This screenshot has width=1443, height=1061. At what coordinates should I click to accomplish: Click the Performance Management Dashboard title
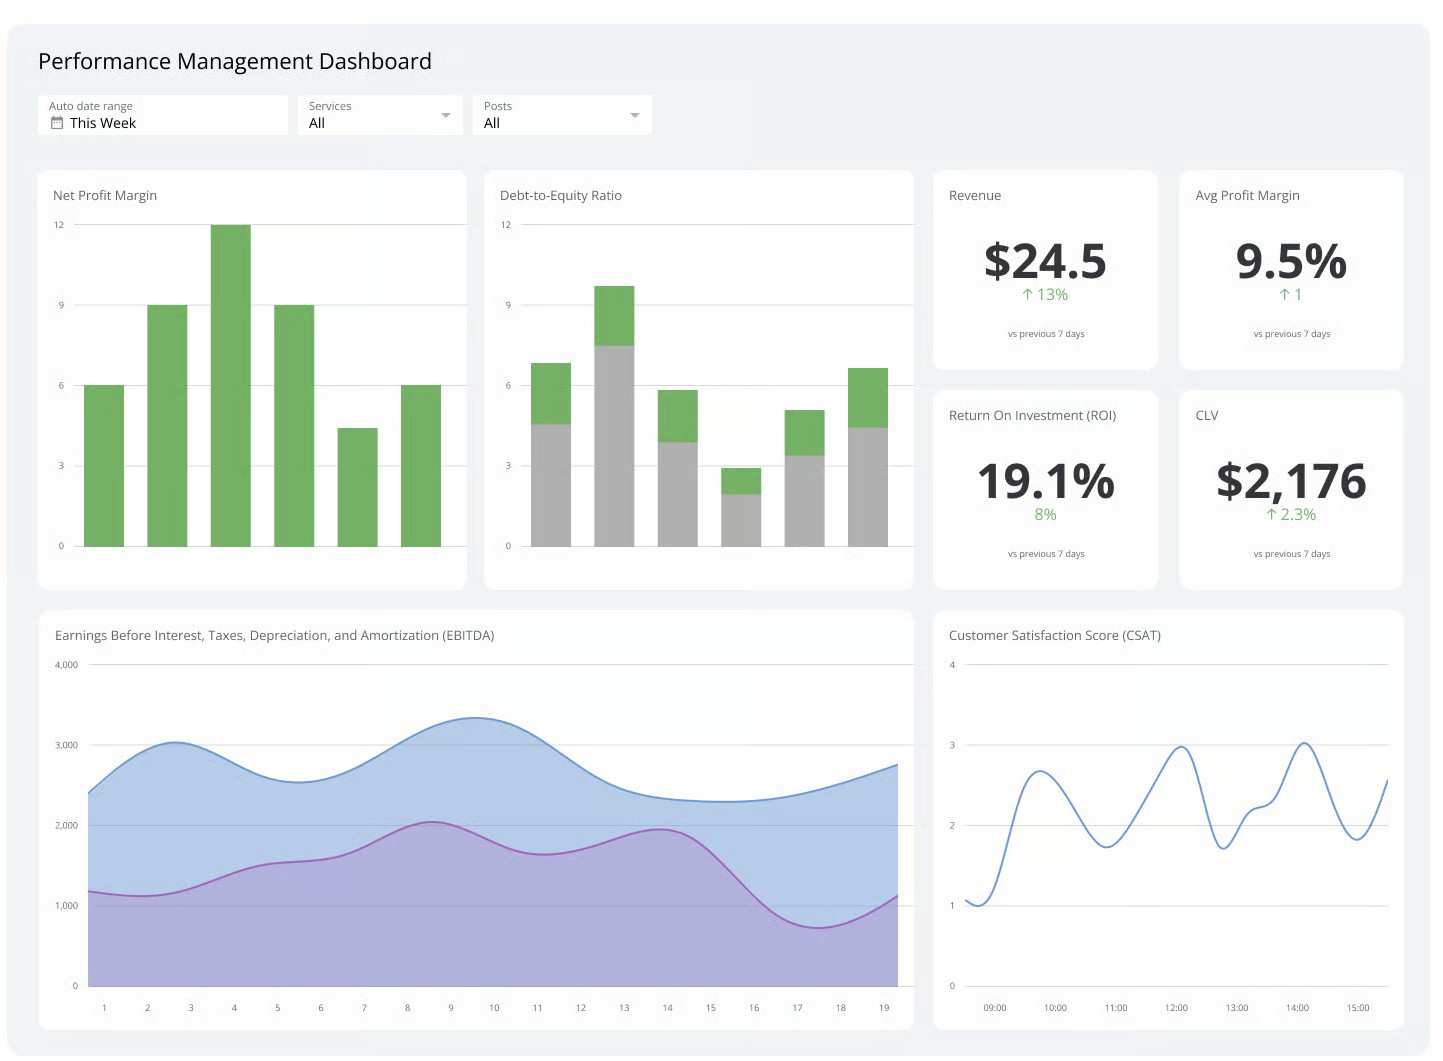pyautogui.click(x=235, y=61)
